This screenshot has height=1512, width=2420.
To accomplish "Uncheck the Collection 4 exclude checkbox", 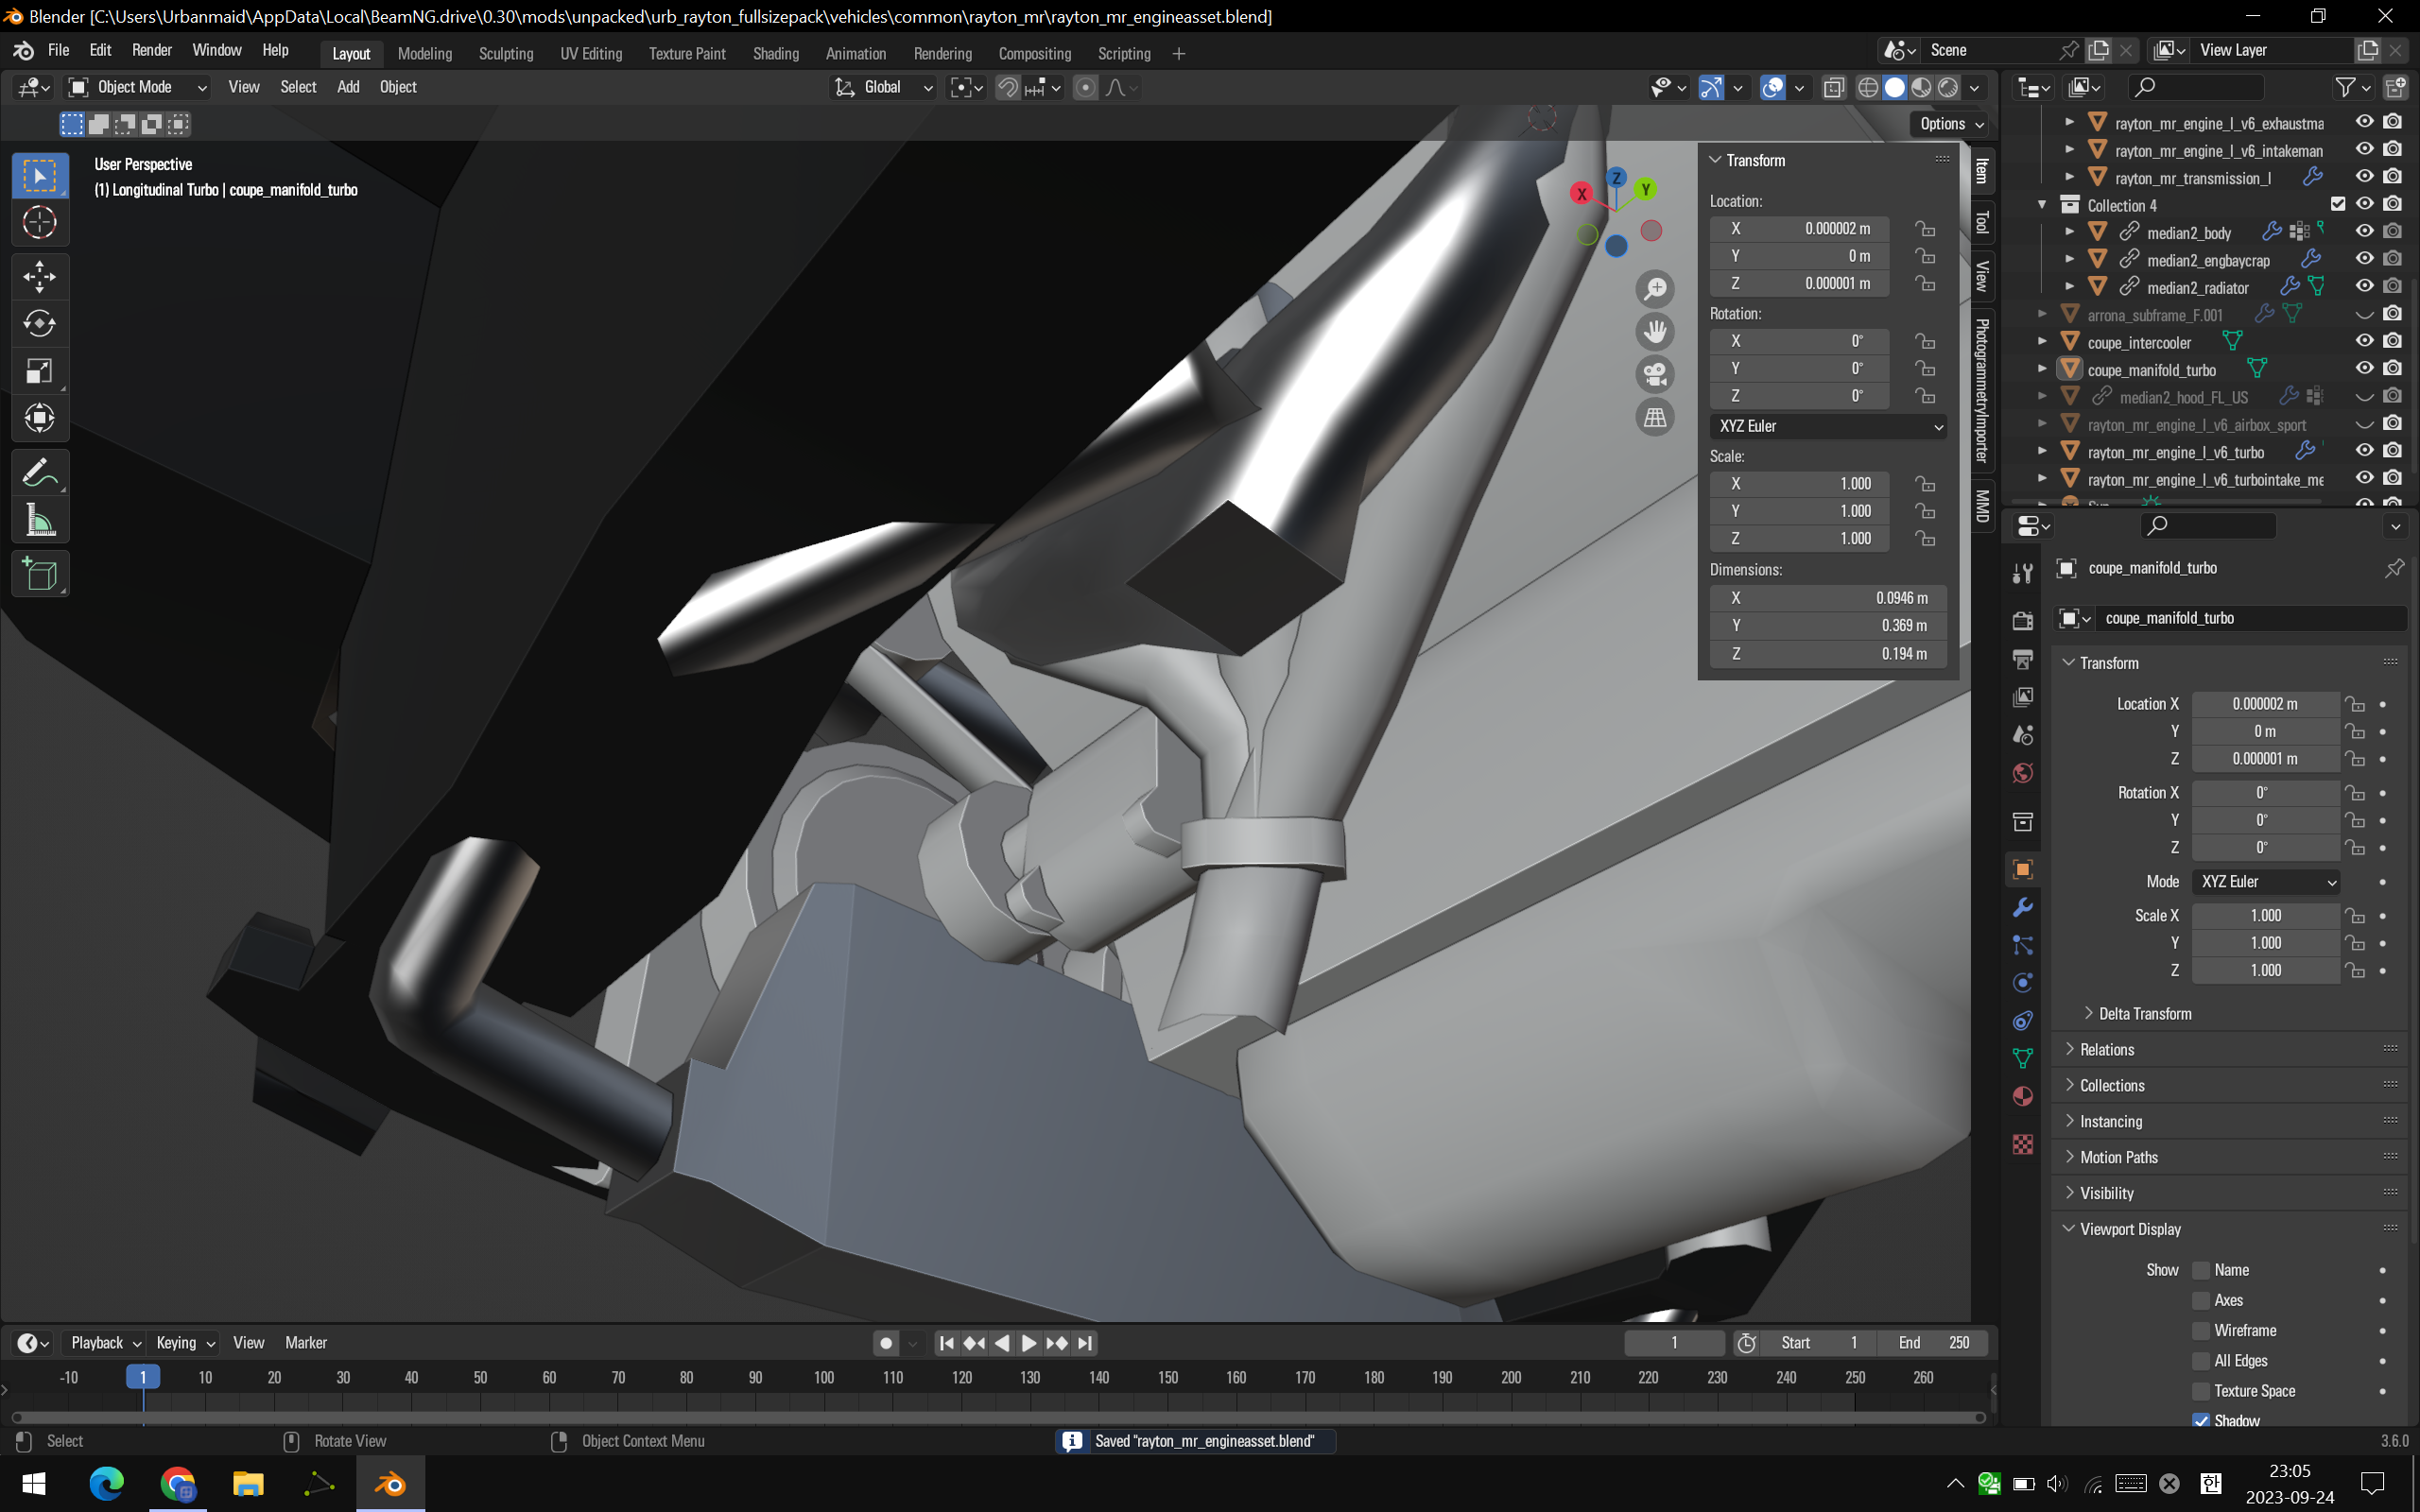I will [2337, 204].
